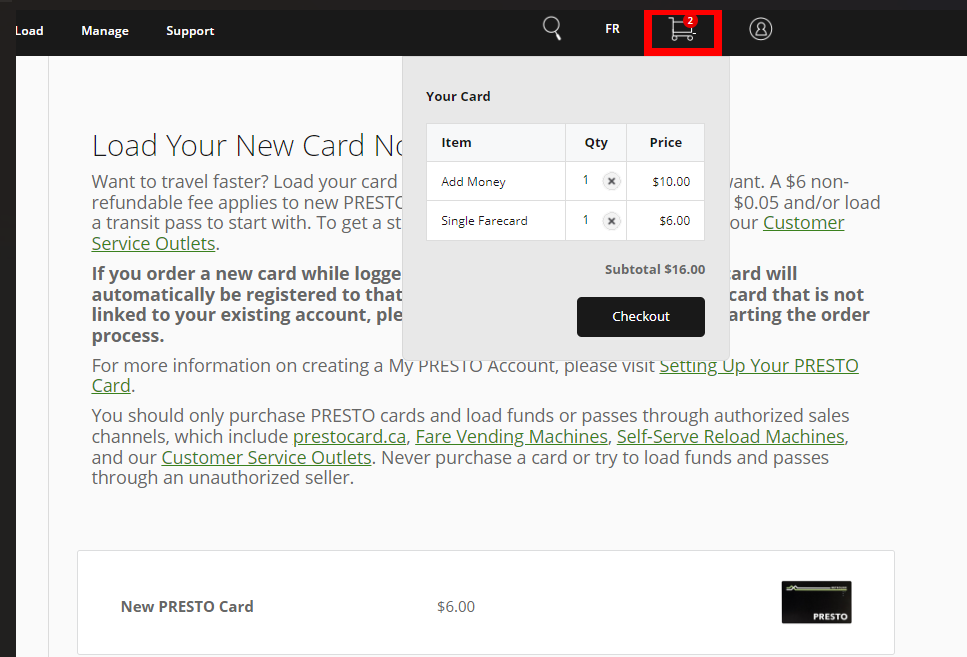967x657 pixels.
Task: Click the Your Card heading
Action: (458, 96)
